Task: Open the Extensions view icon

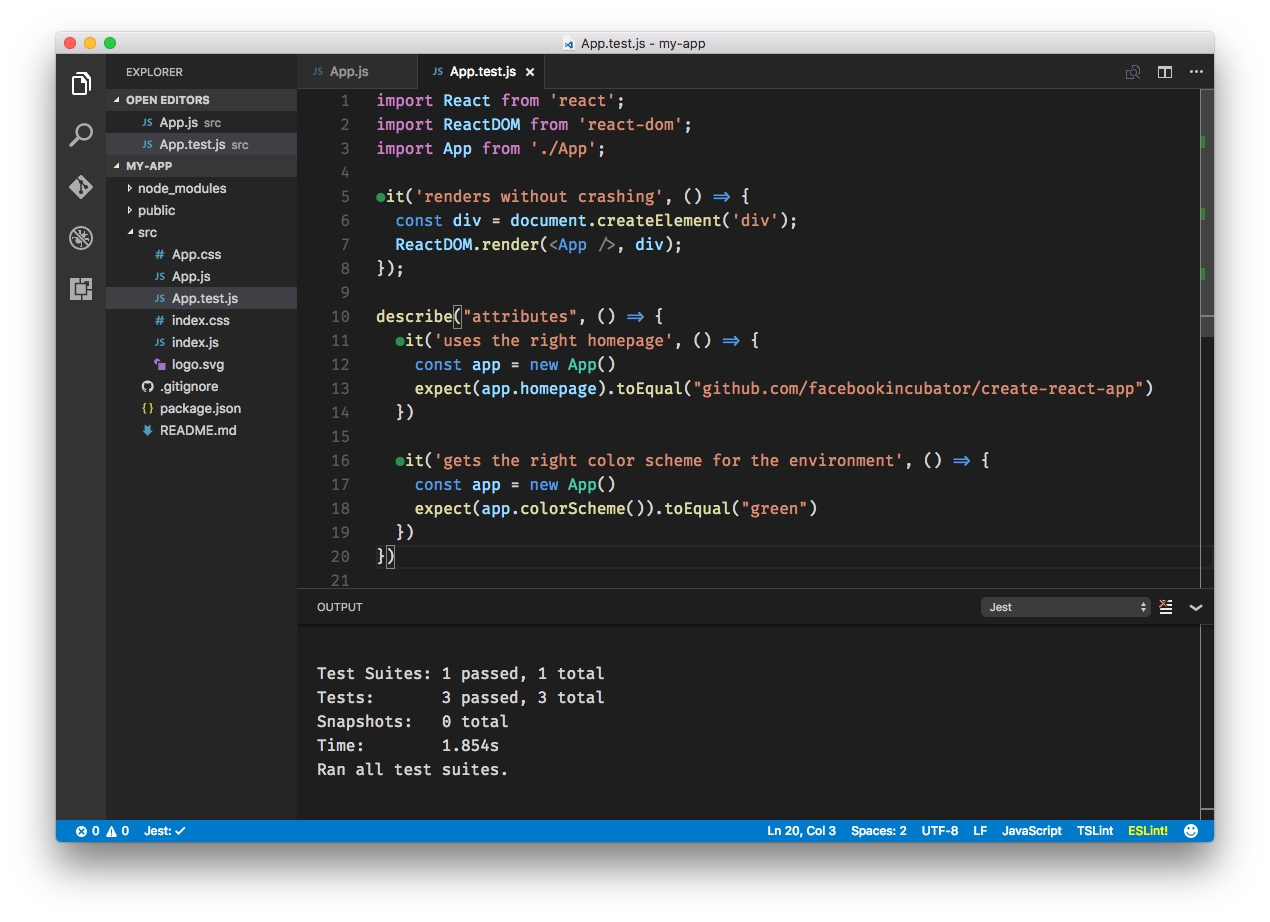Action: point(81,289)
